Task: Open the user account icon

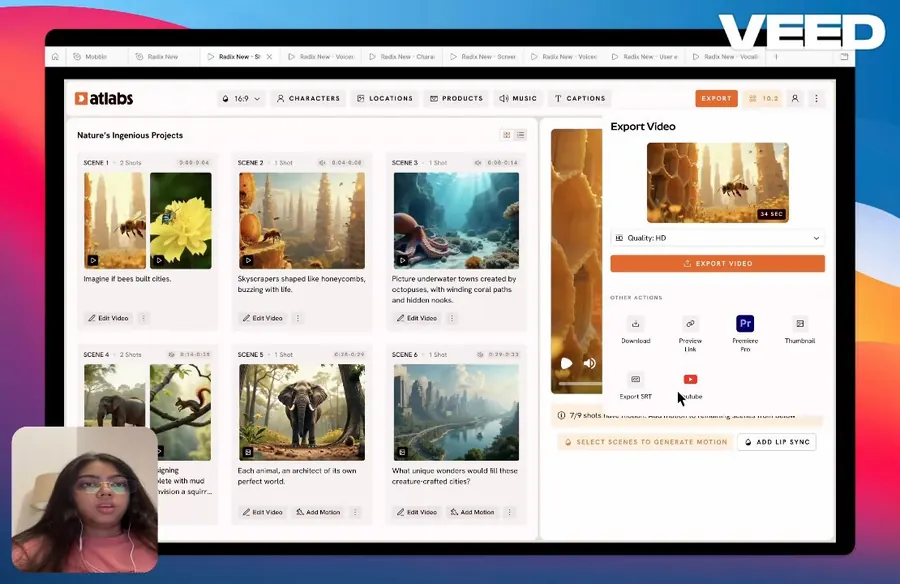Action: pos(795,98)
